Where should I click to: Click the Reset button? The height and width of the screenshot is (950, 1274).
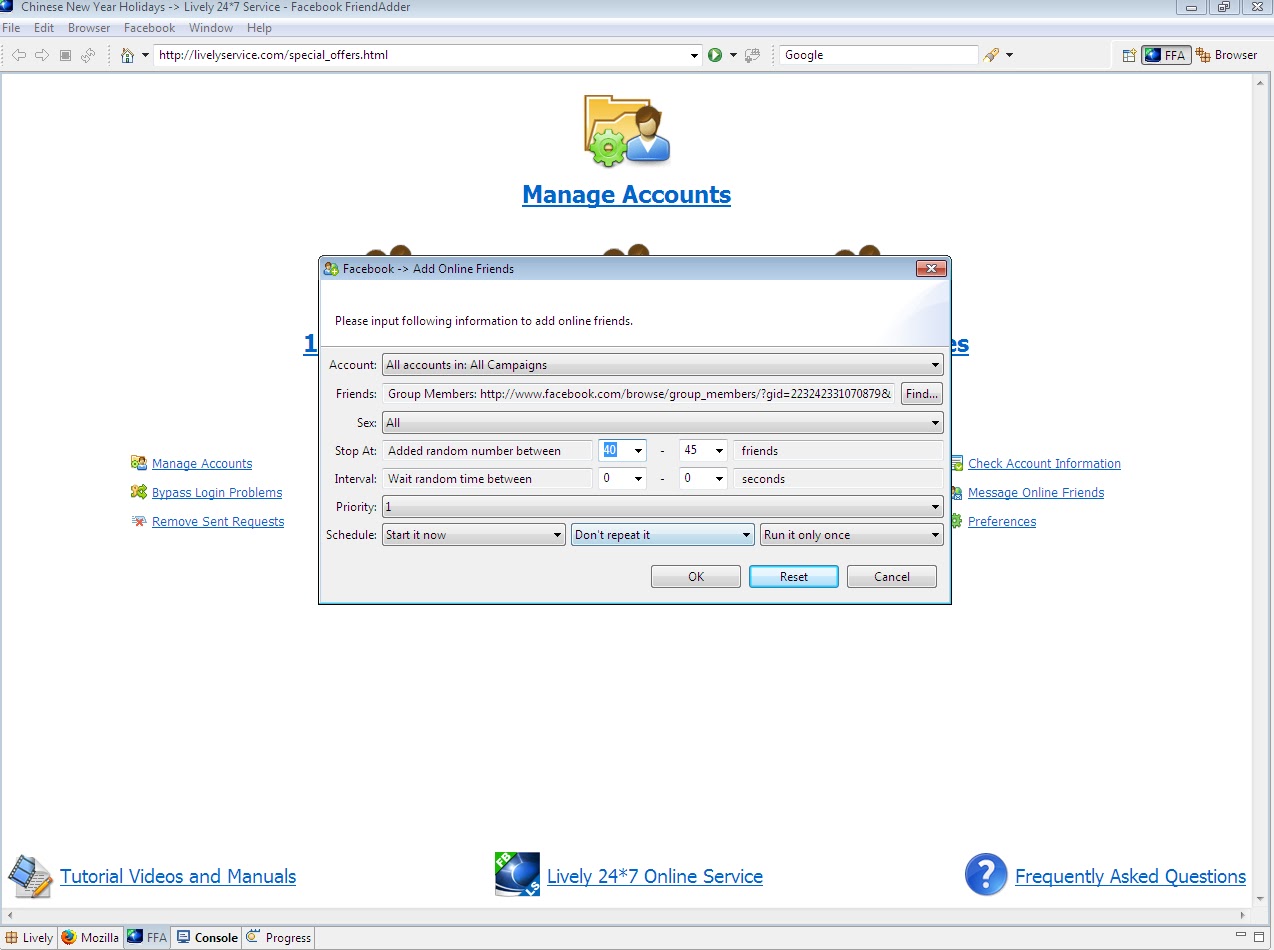(x=794, y=576)
